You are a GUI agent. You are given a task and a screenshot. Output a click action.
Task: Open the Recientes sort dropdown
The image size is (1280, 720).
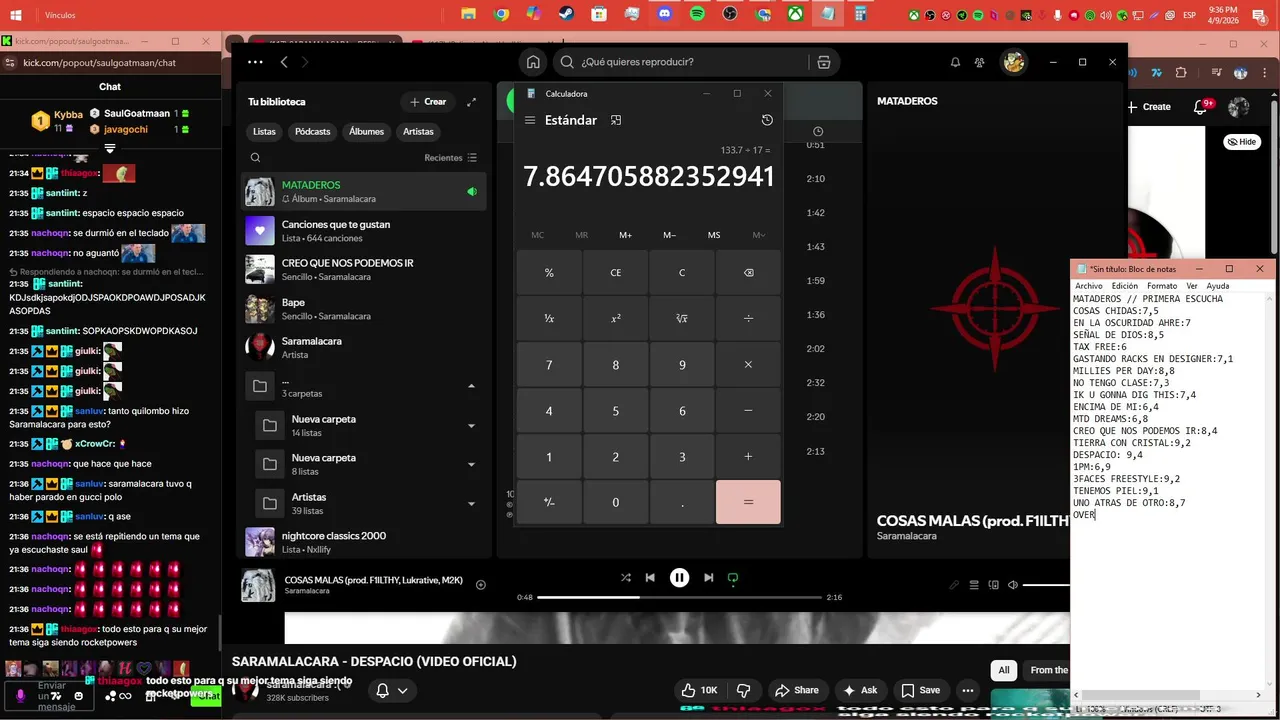click(x=450, y=158)
